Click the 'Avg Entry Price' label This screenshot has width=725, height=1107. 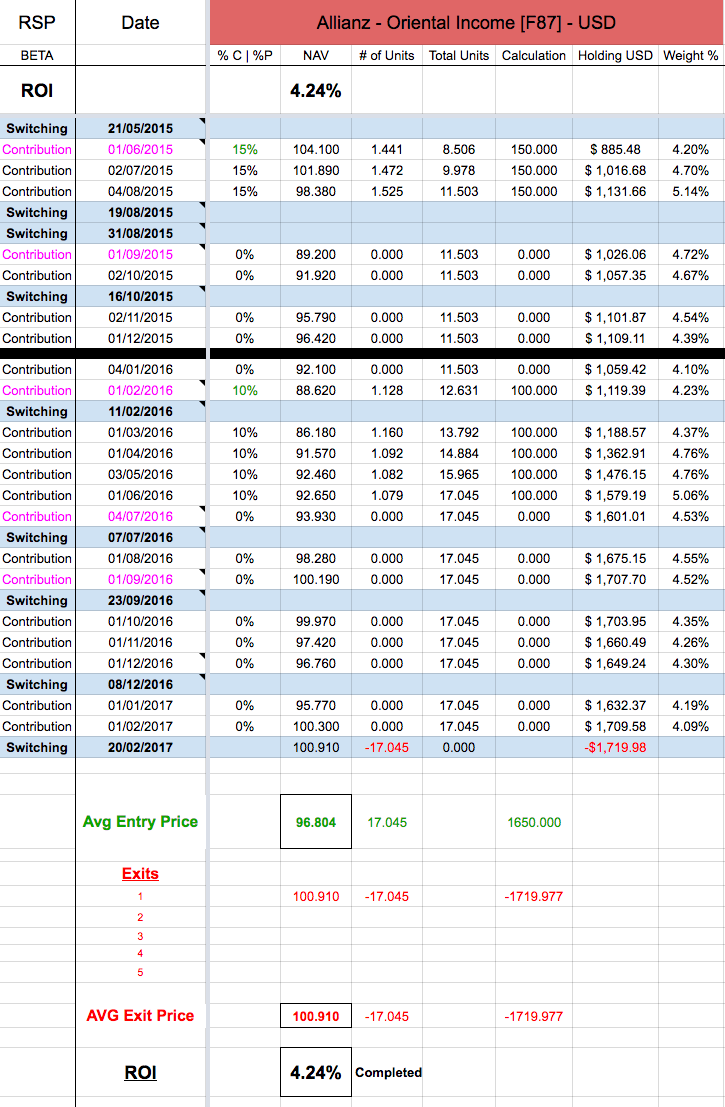coord(140,822)
